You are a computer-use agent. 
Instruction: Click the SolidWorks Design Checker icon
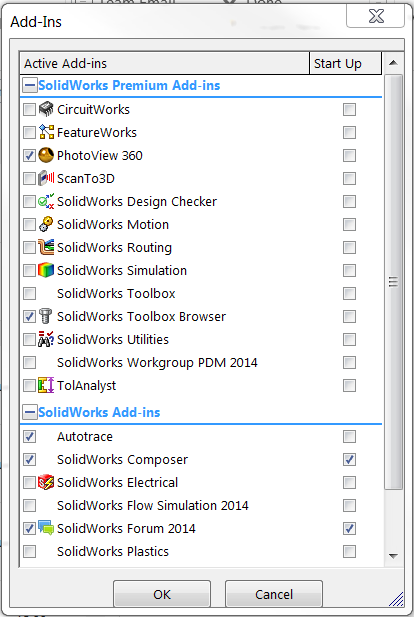(x=46, y=201)
